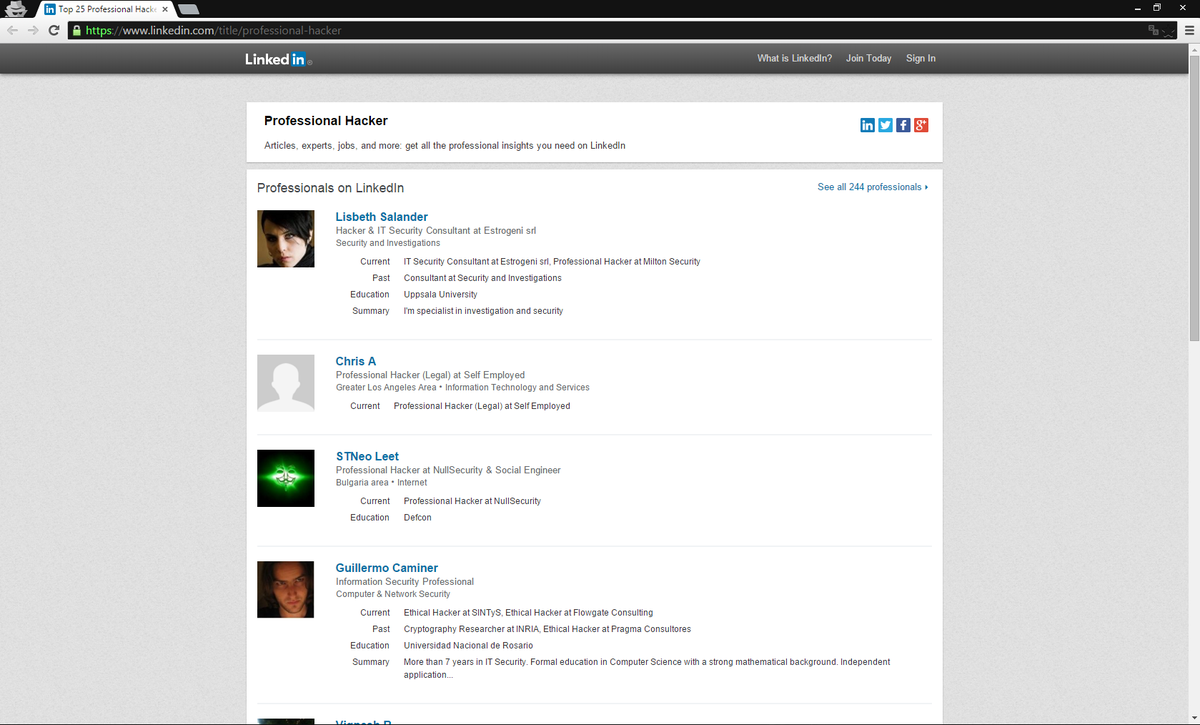1200x725 pixels.
Task: Click 'Uppsala University' education text
Action: pyautogui.click(x=440, y=294)
